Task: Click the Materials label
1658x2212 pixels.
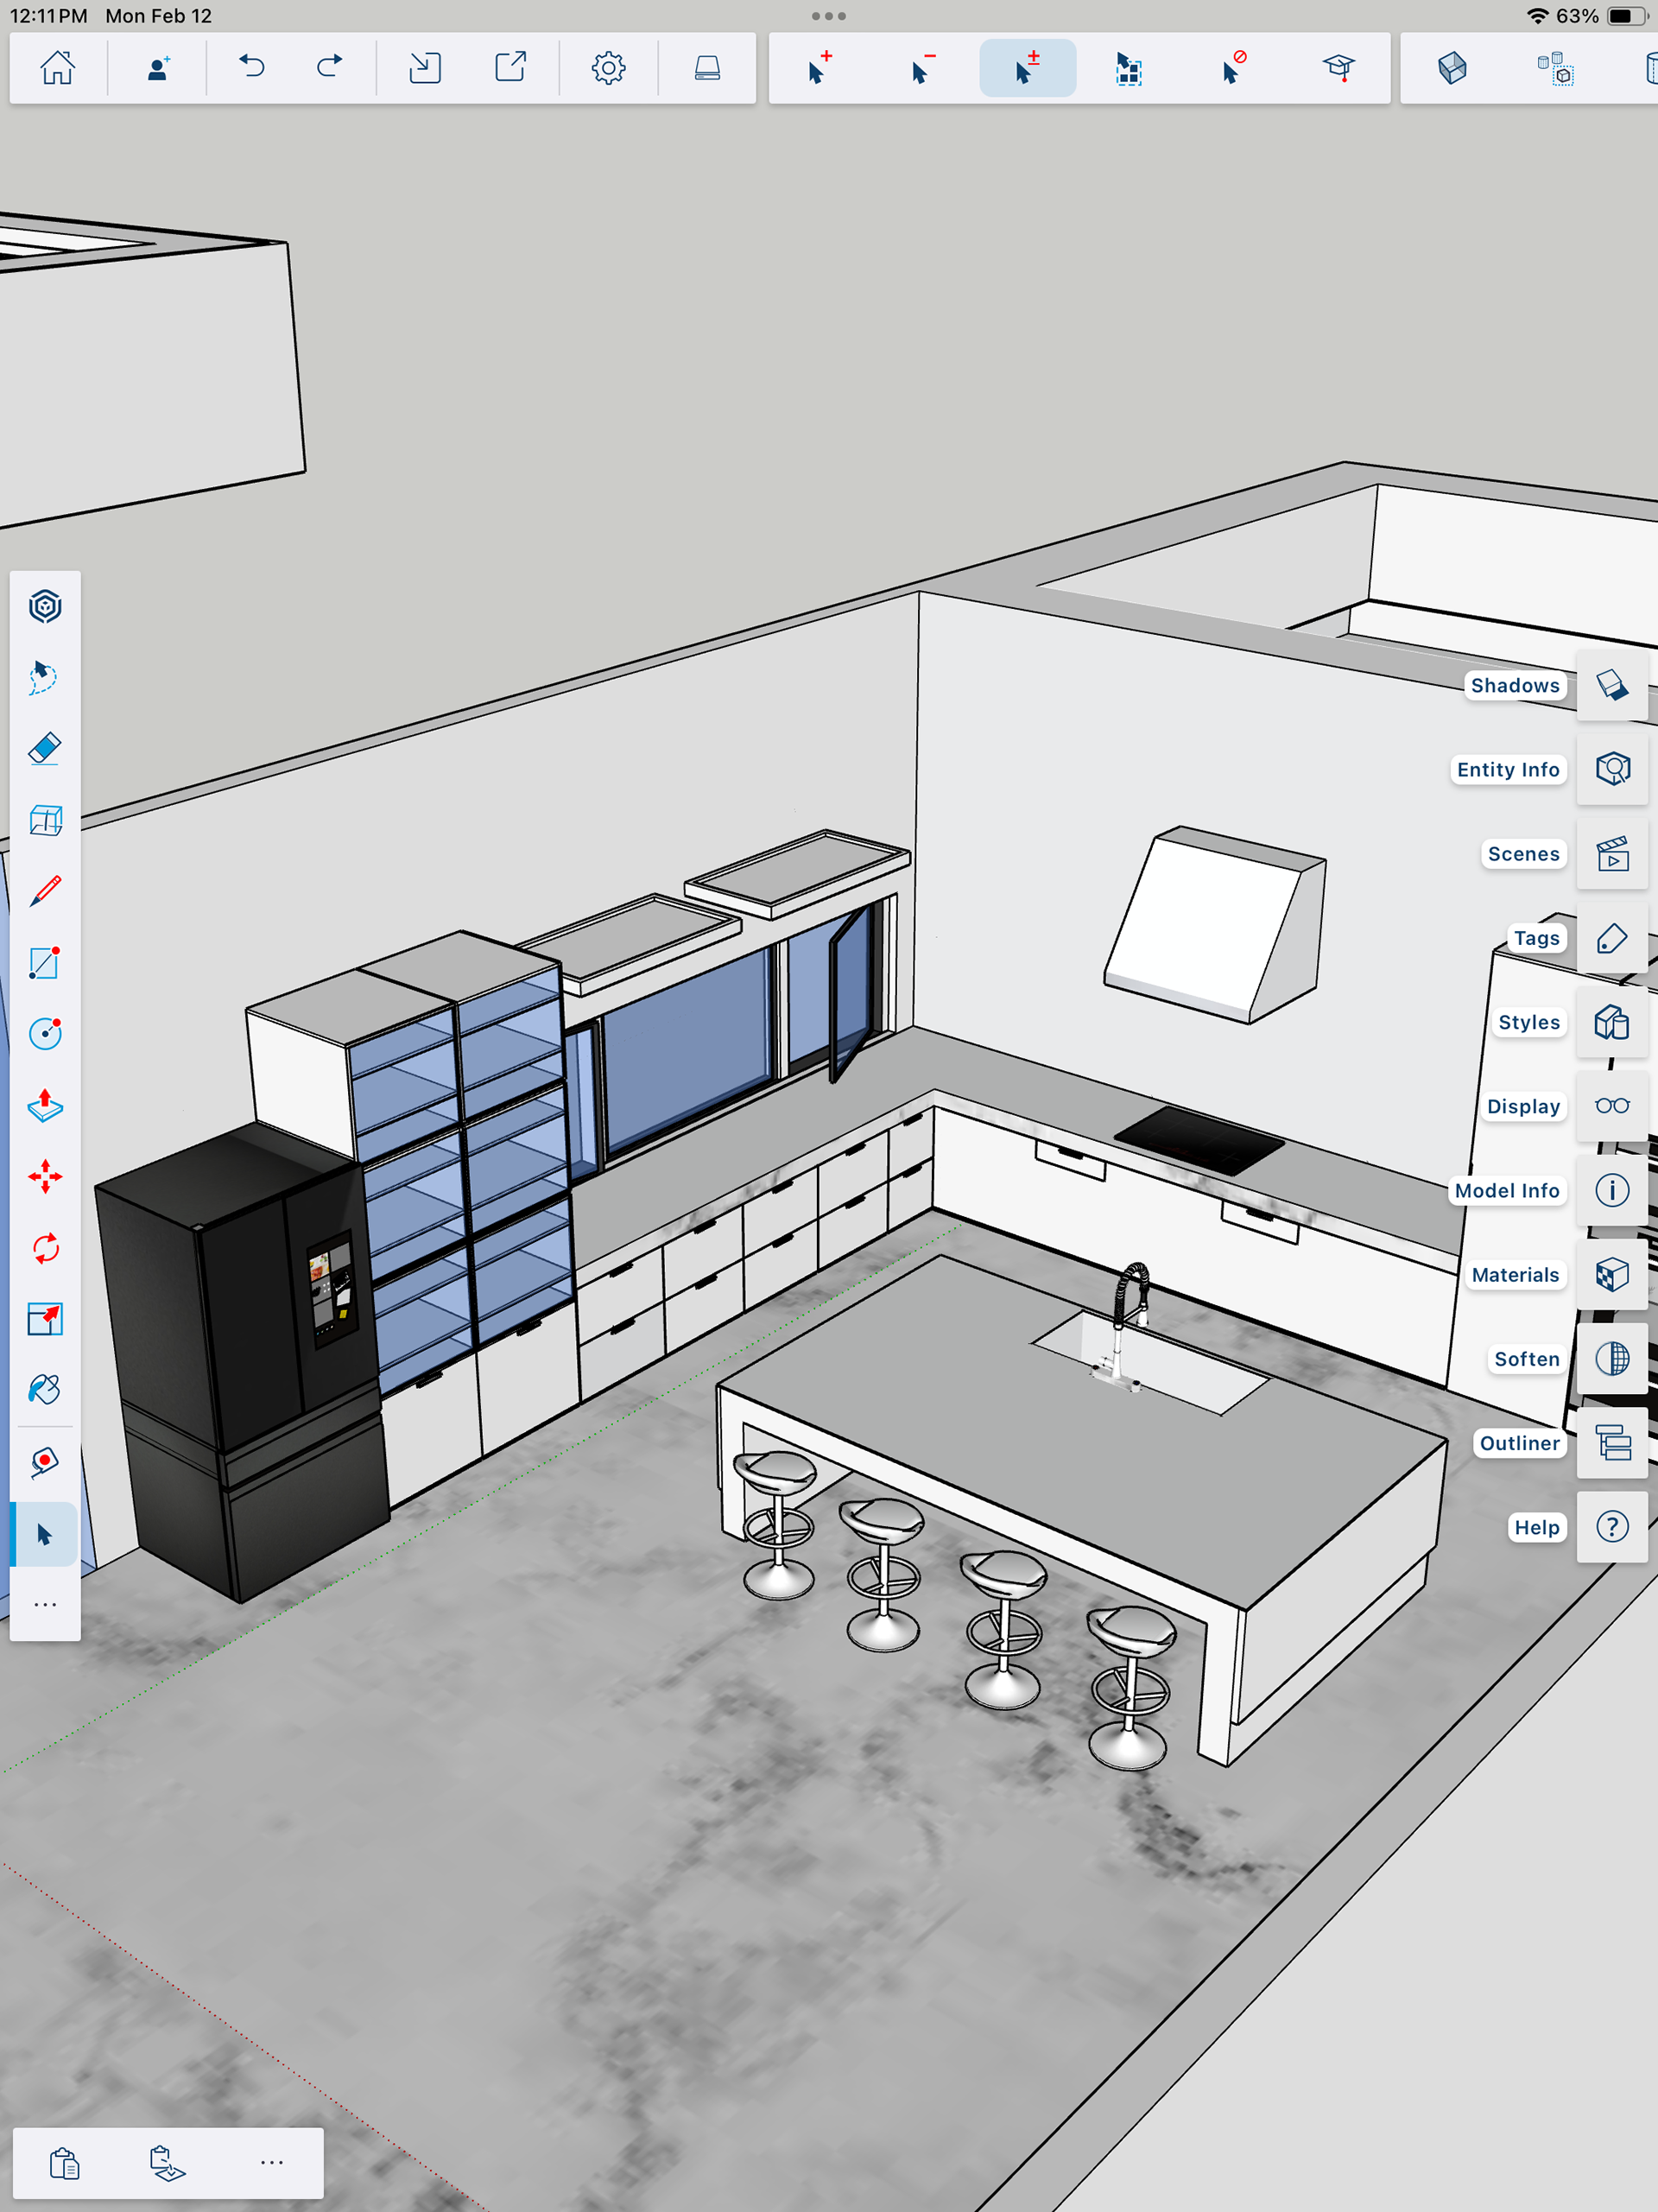Action: (1515, 1275)
